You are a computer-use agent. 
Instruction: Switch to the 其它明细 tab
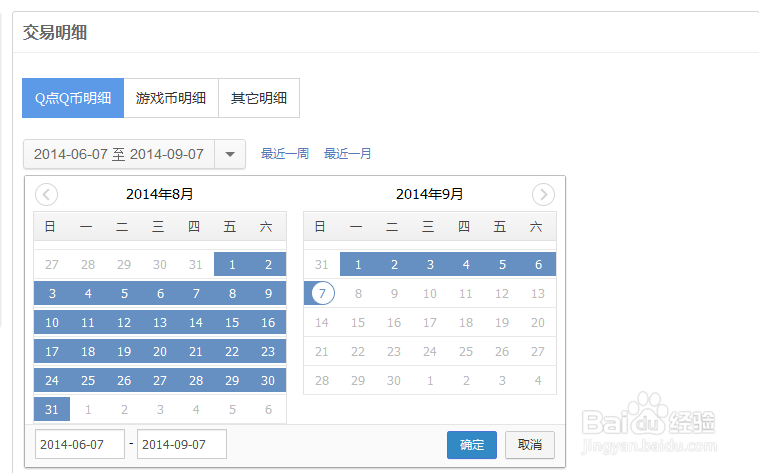pos(259,98)
